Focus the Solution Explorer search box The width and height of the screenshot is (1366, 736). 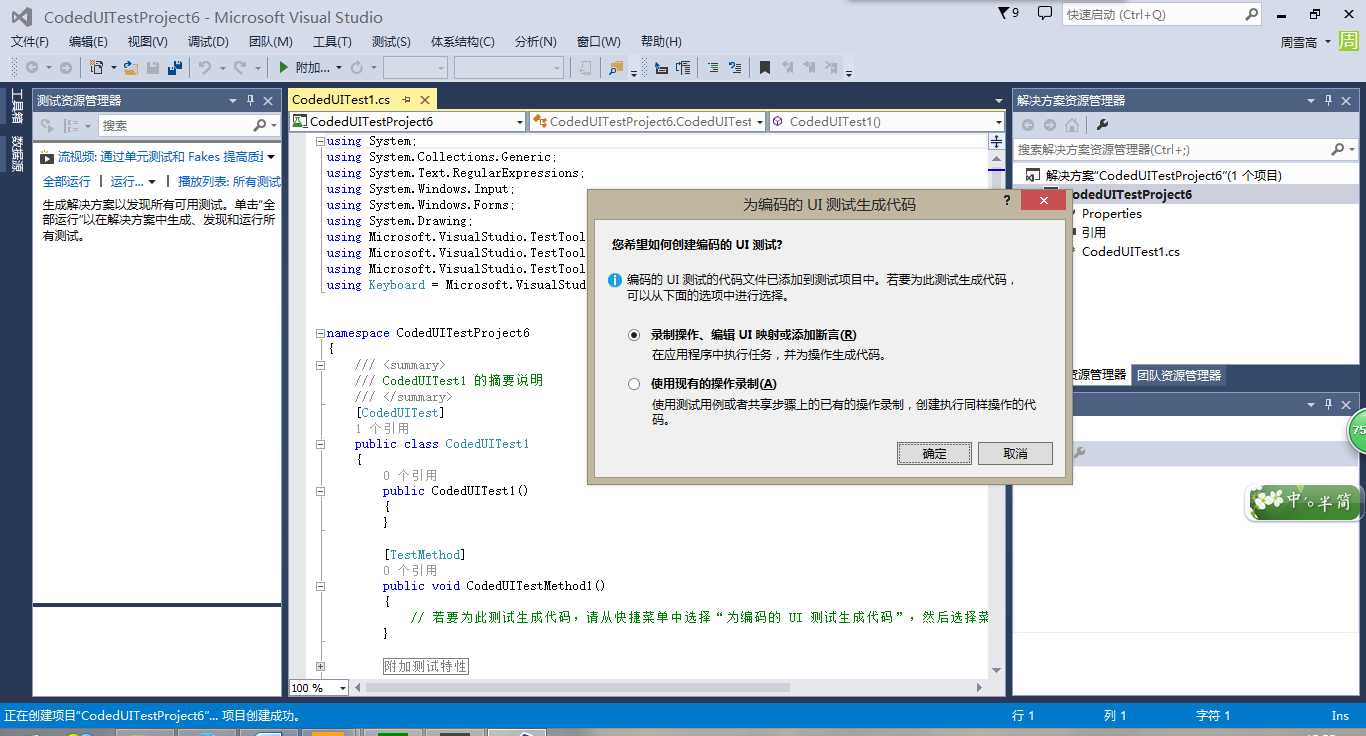tap(1186, 149)
